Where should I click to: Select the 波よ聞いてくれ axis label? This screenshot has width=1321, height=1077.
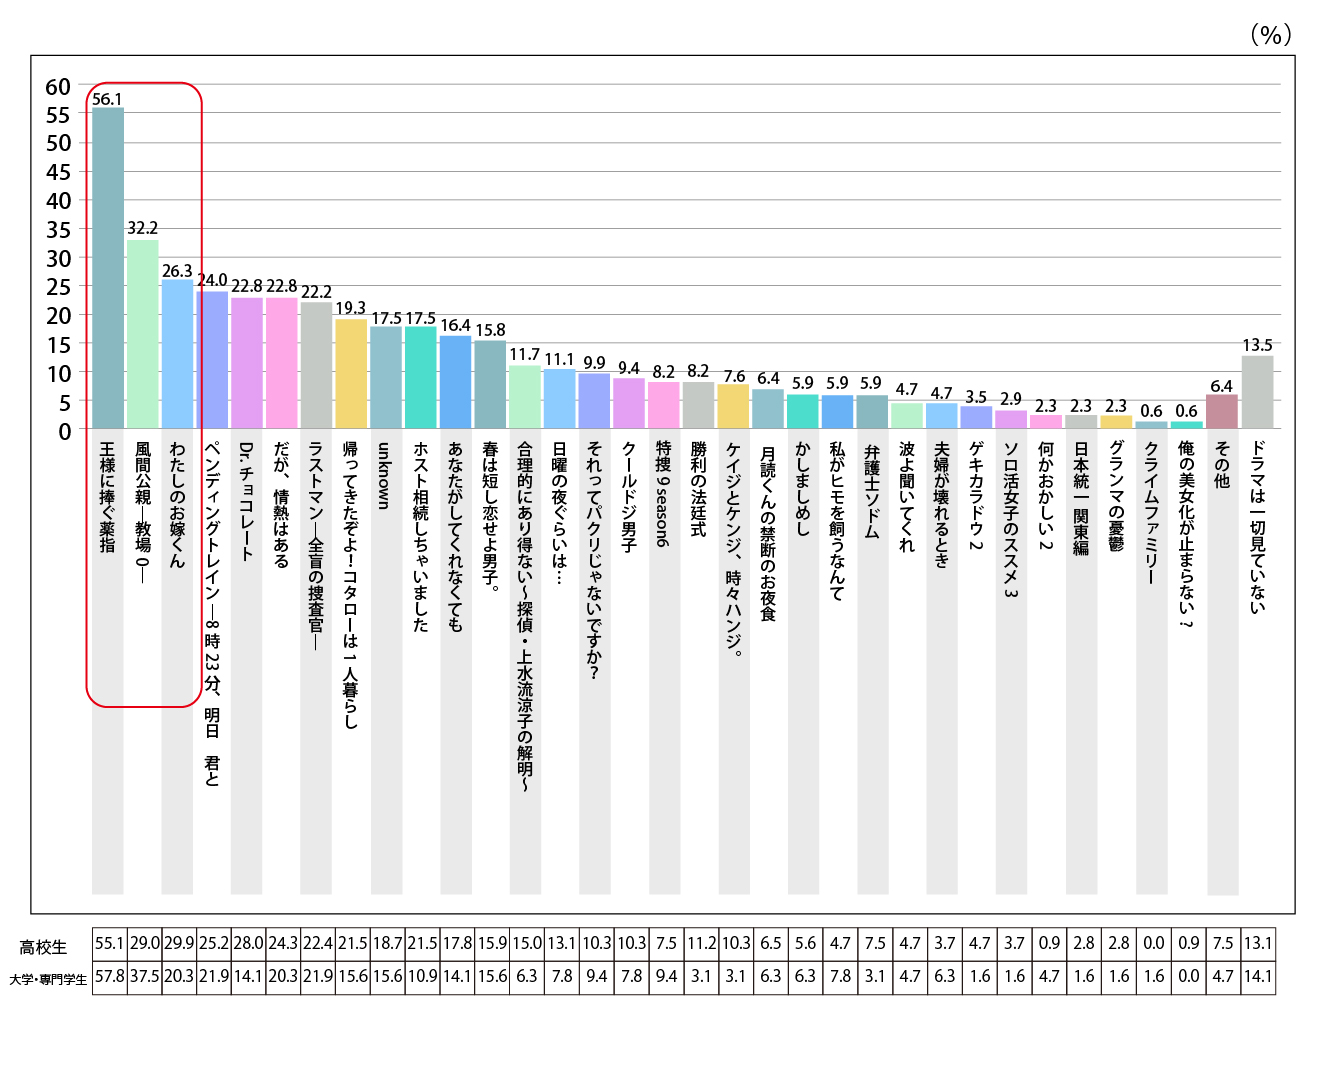pos(907,497)
